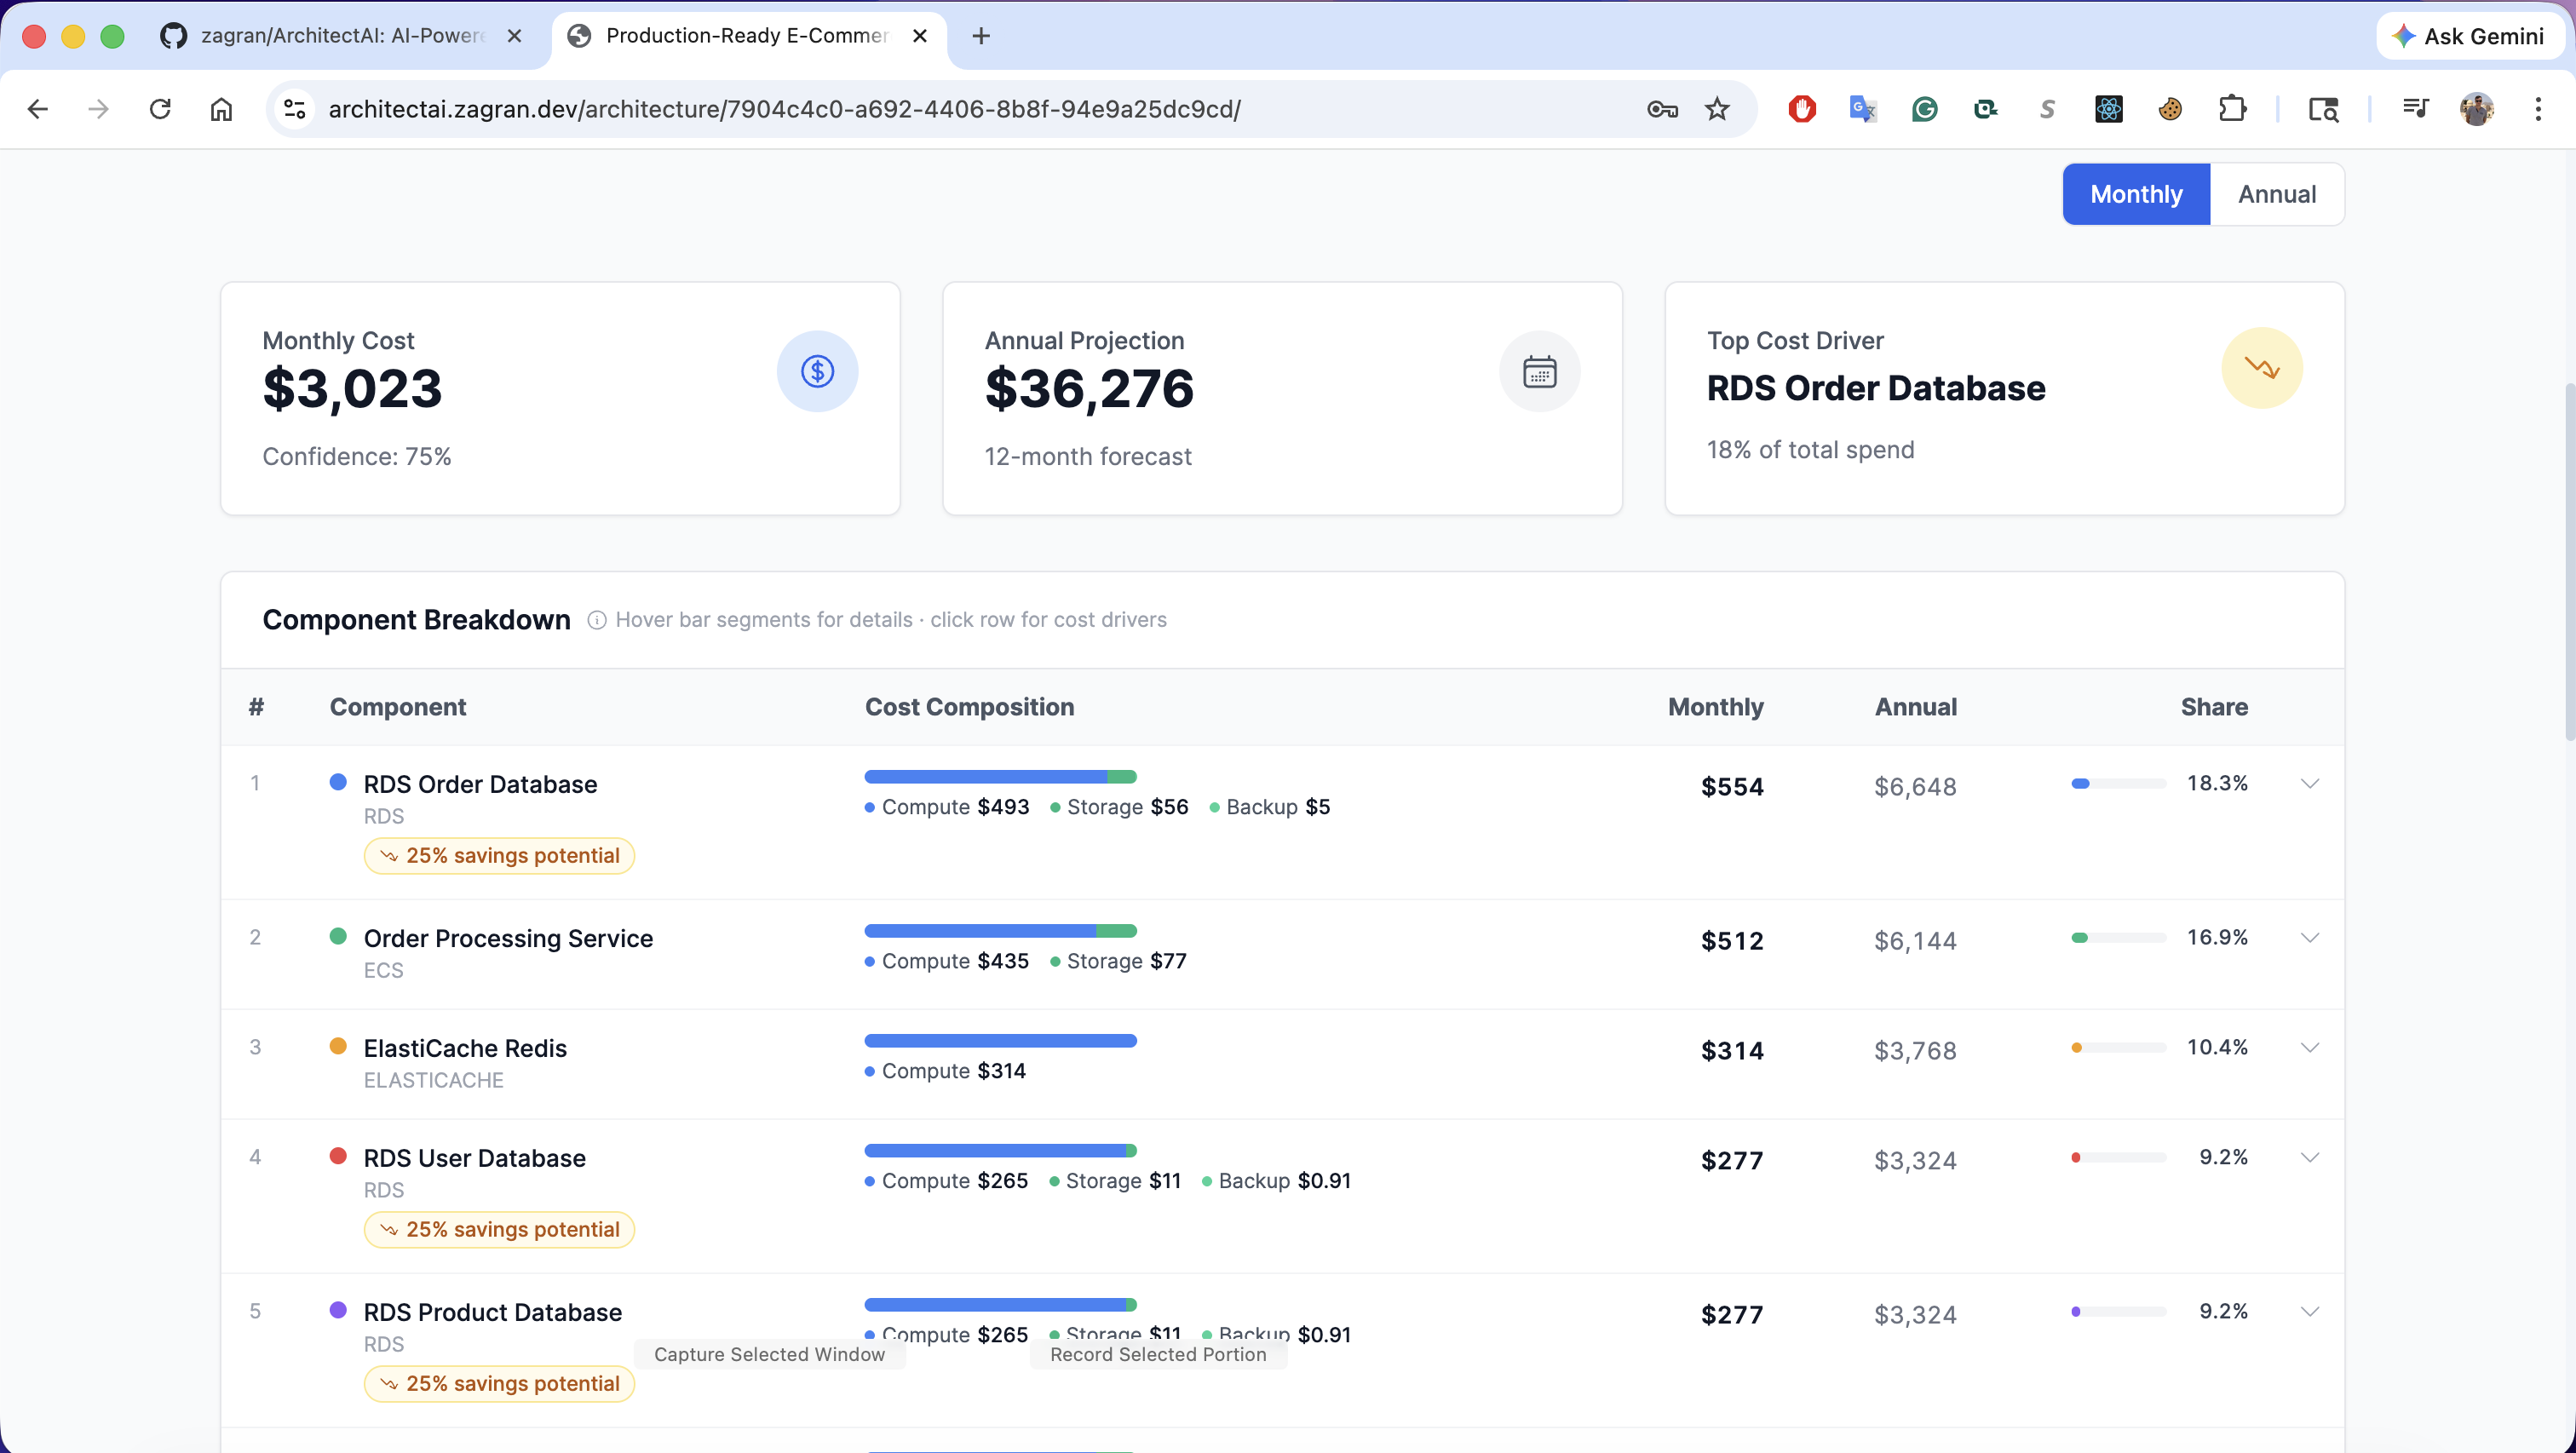This screenshot has width=2576, height=1453.
Task: Click RDS Order Database savings potential badge
Action: [x=499, y=856]
